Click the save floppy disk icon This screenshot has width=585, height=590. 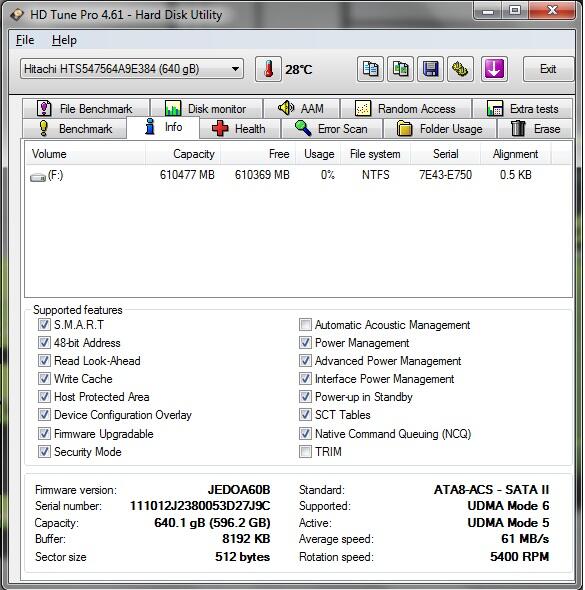click(430, 69)
